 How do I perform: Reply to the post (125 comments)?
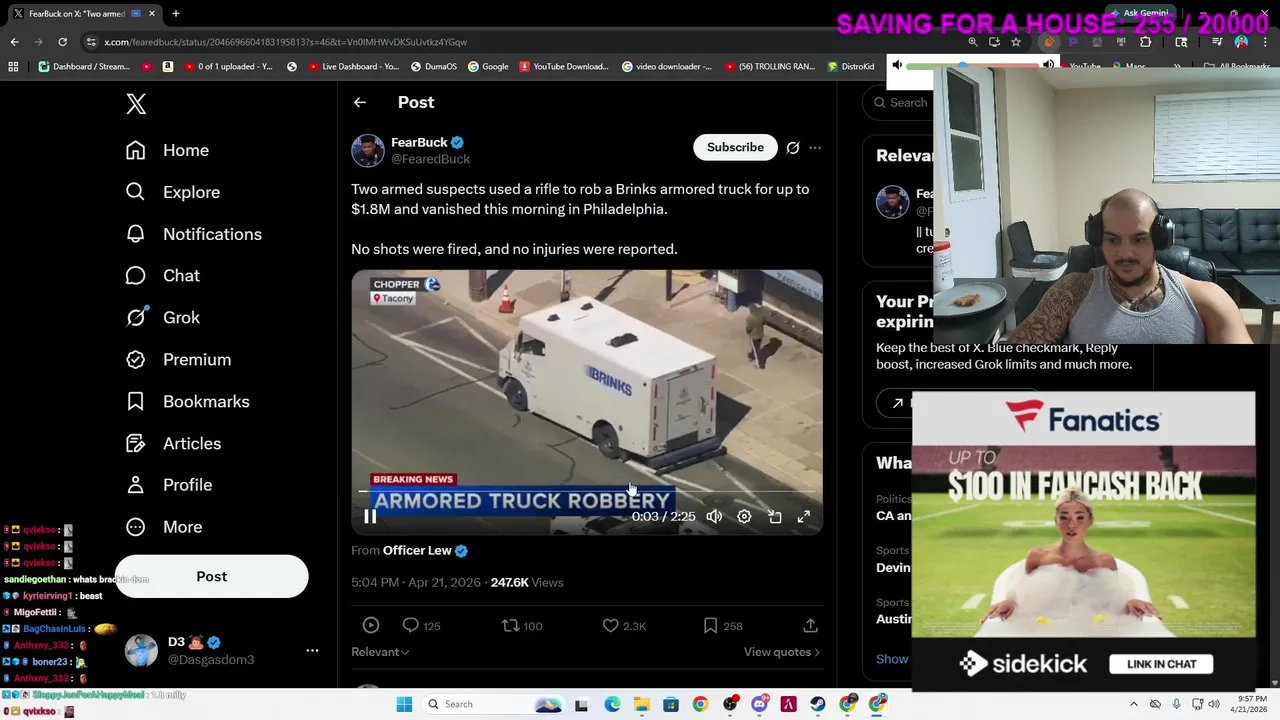(420, 625)
